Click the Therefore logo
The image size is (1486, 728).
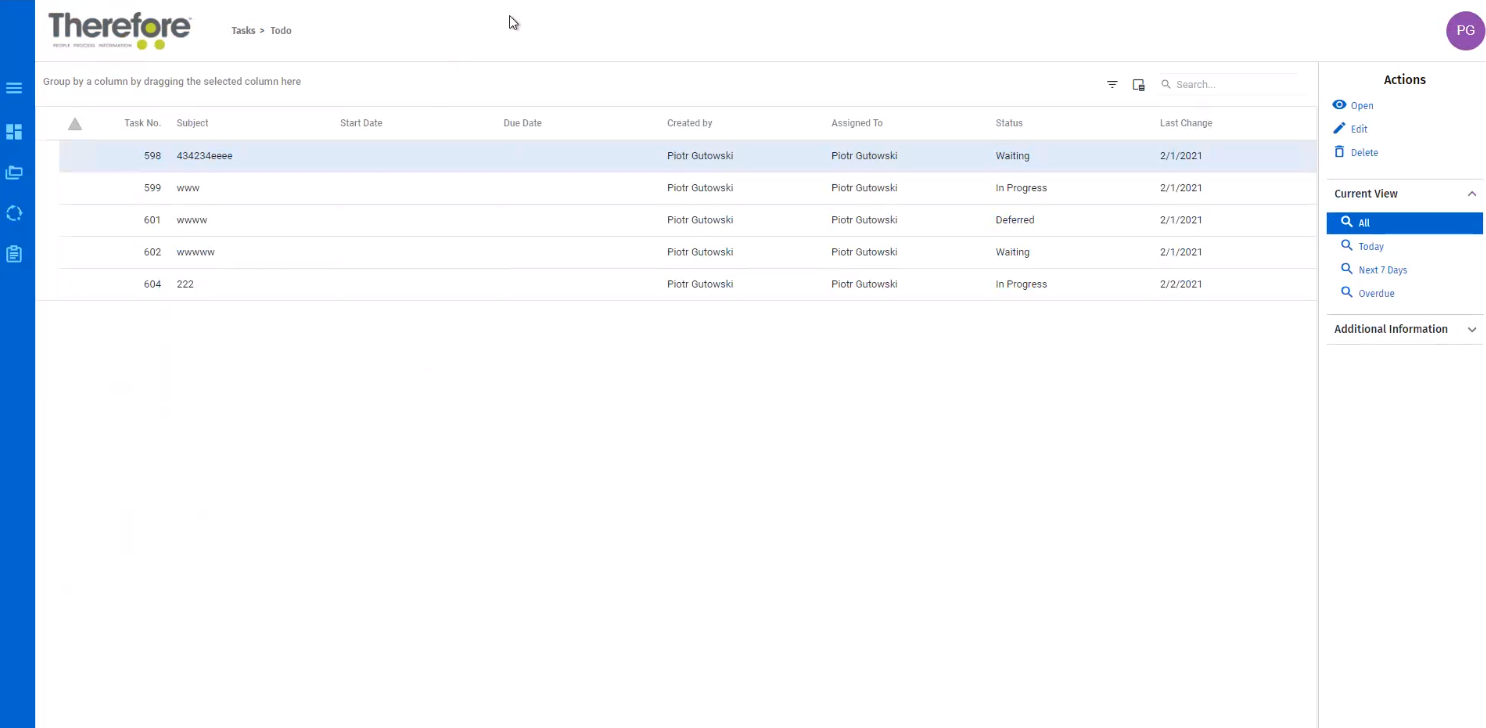click(119, 30)
